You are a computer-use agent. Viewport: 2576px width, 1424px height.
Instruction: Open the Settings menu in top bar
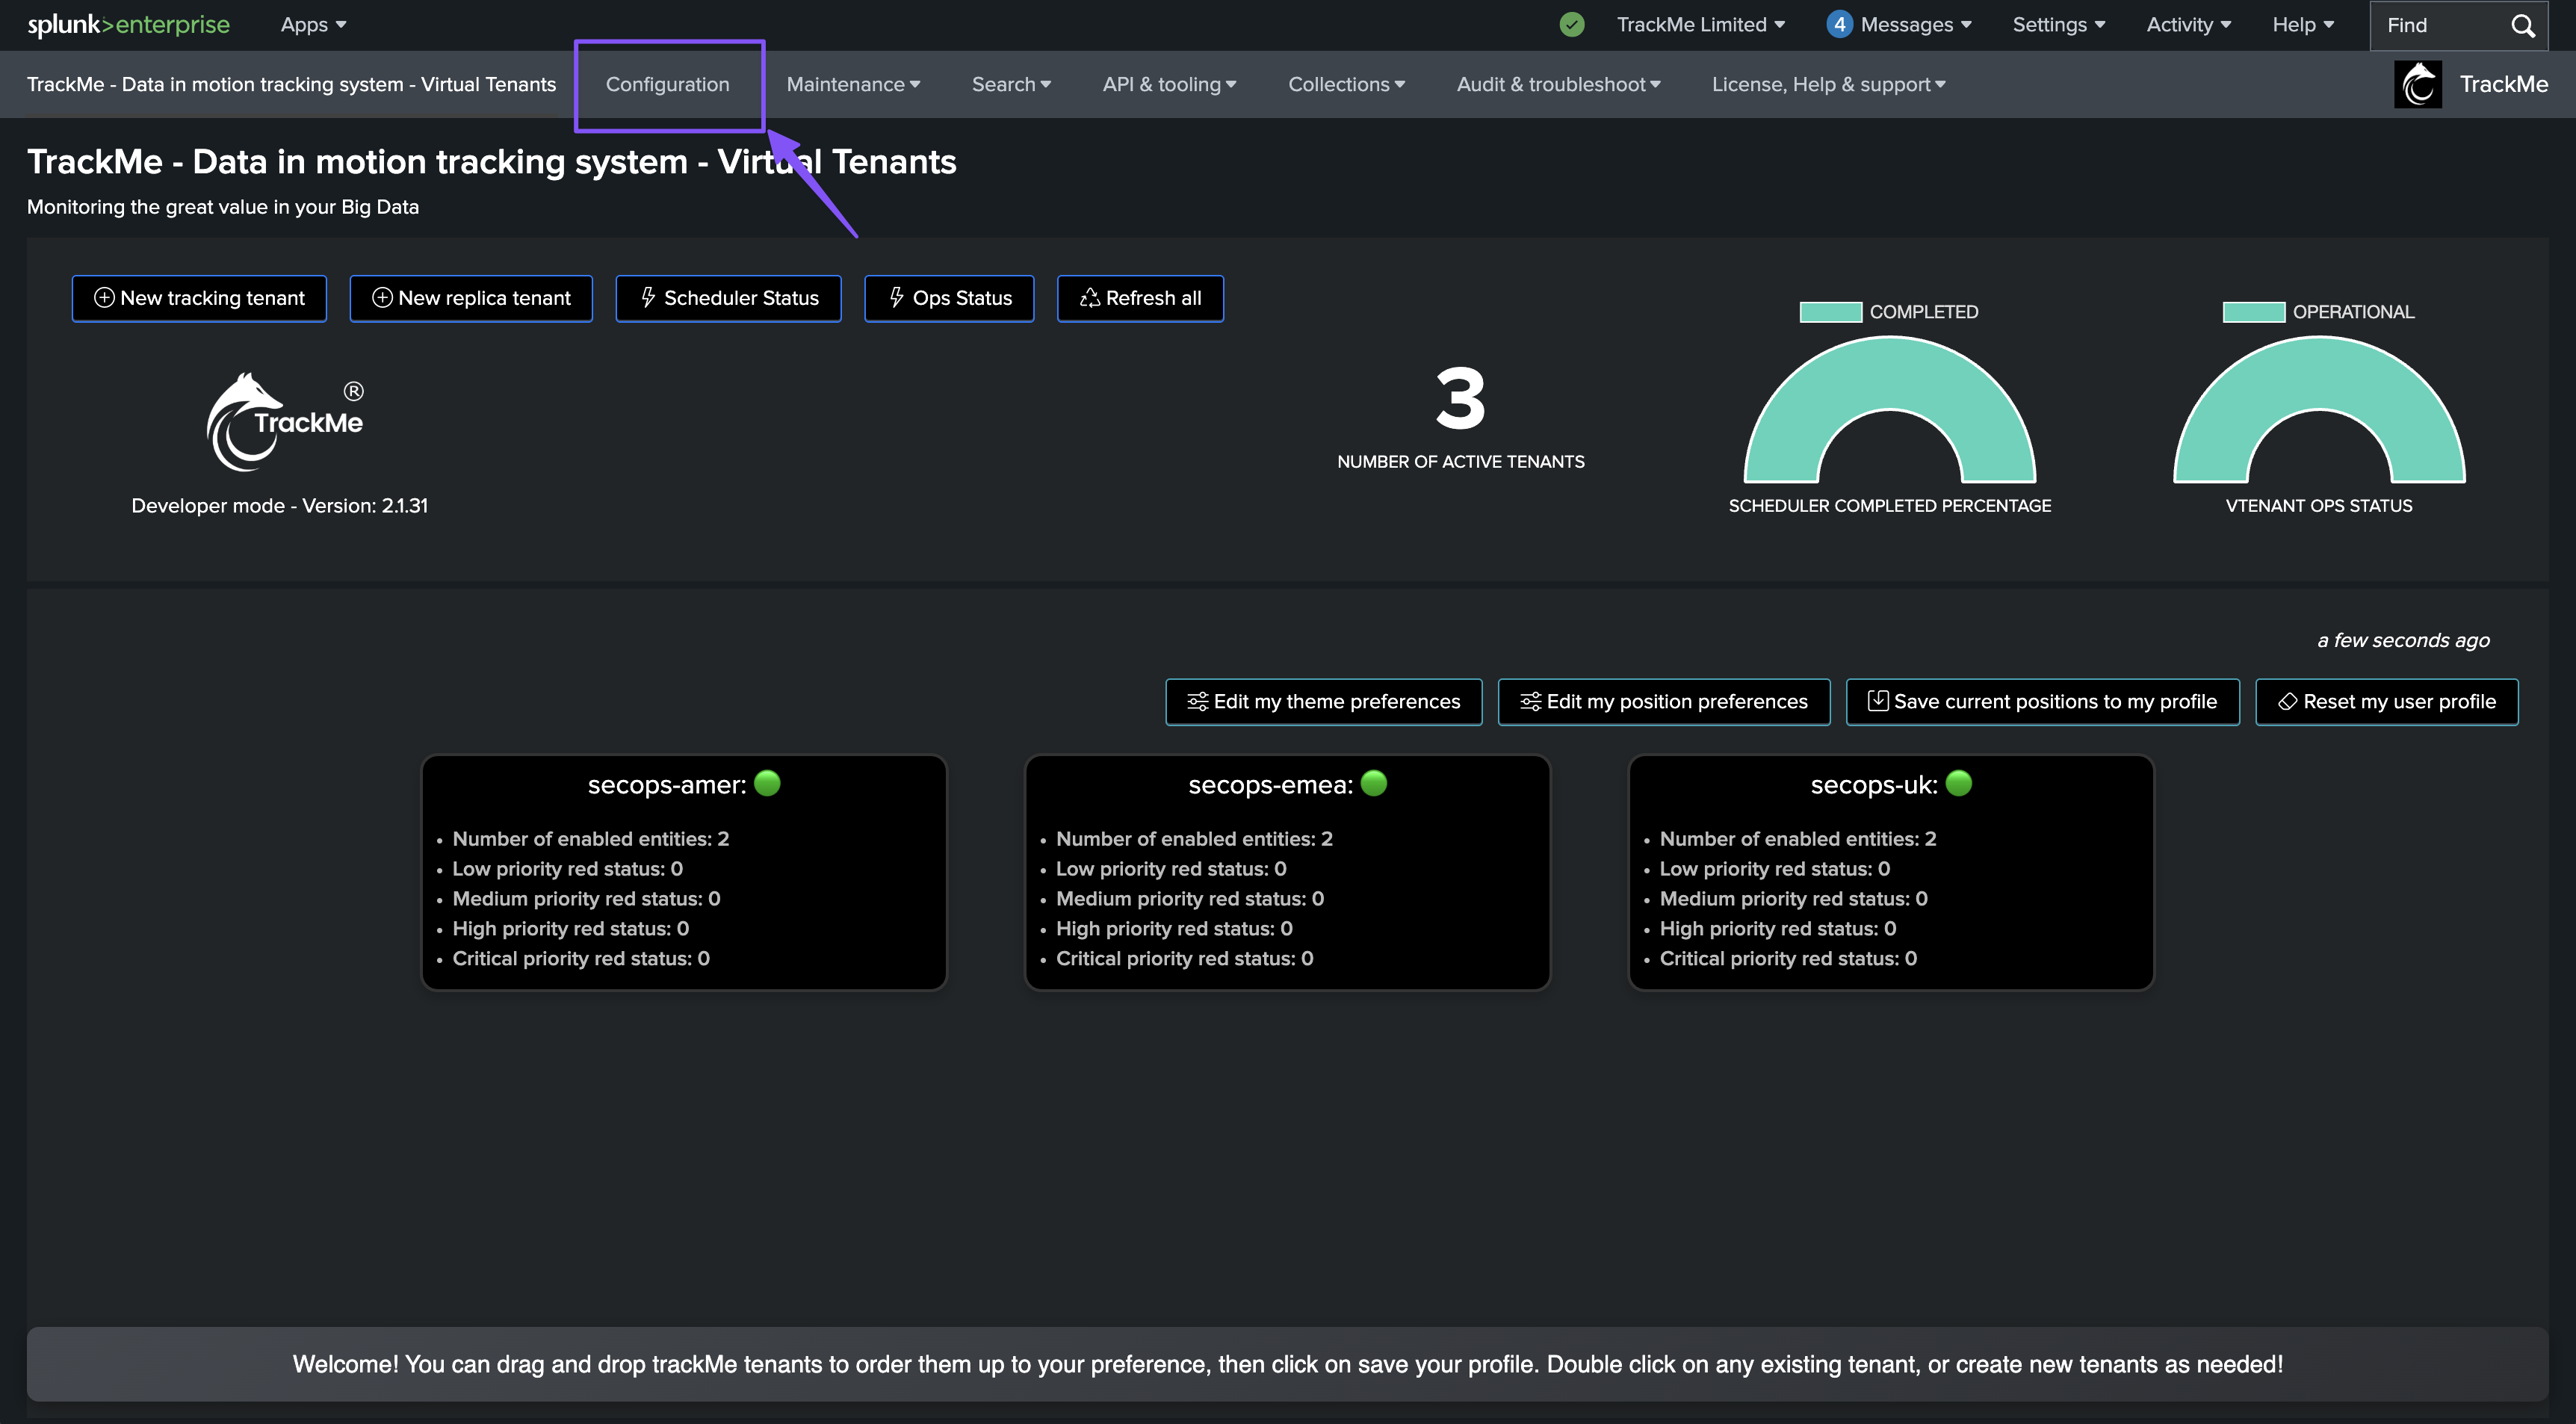2058,25
